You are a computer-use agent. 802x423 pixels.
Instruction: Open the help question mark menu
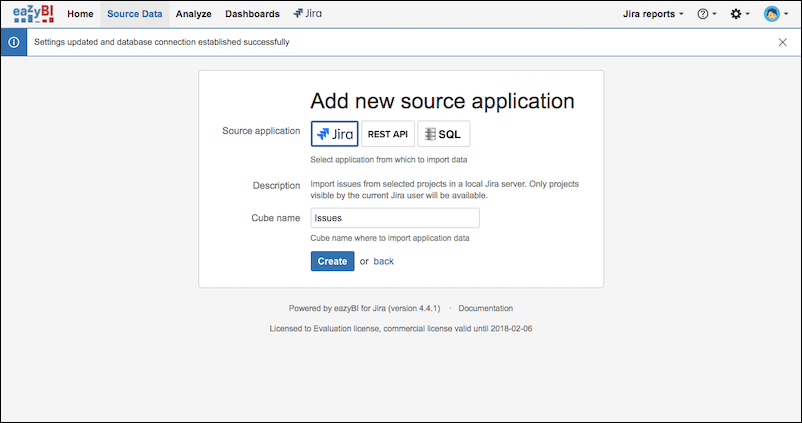pos(707,14)
